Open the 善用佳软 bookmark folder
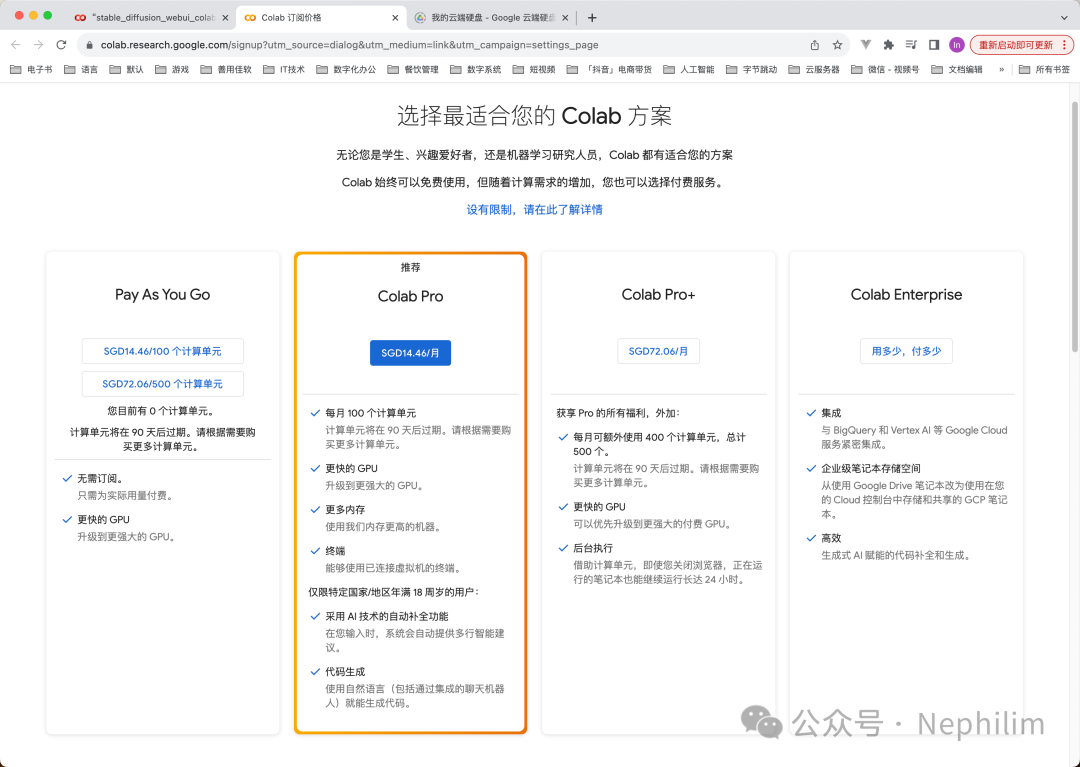Screen dimensions: 1080x767 tap(226, 70)
